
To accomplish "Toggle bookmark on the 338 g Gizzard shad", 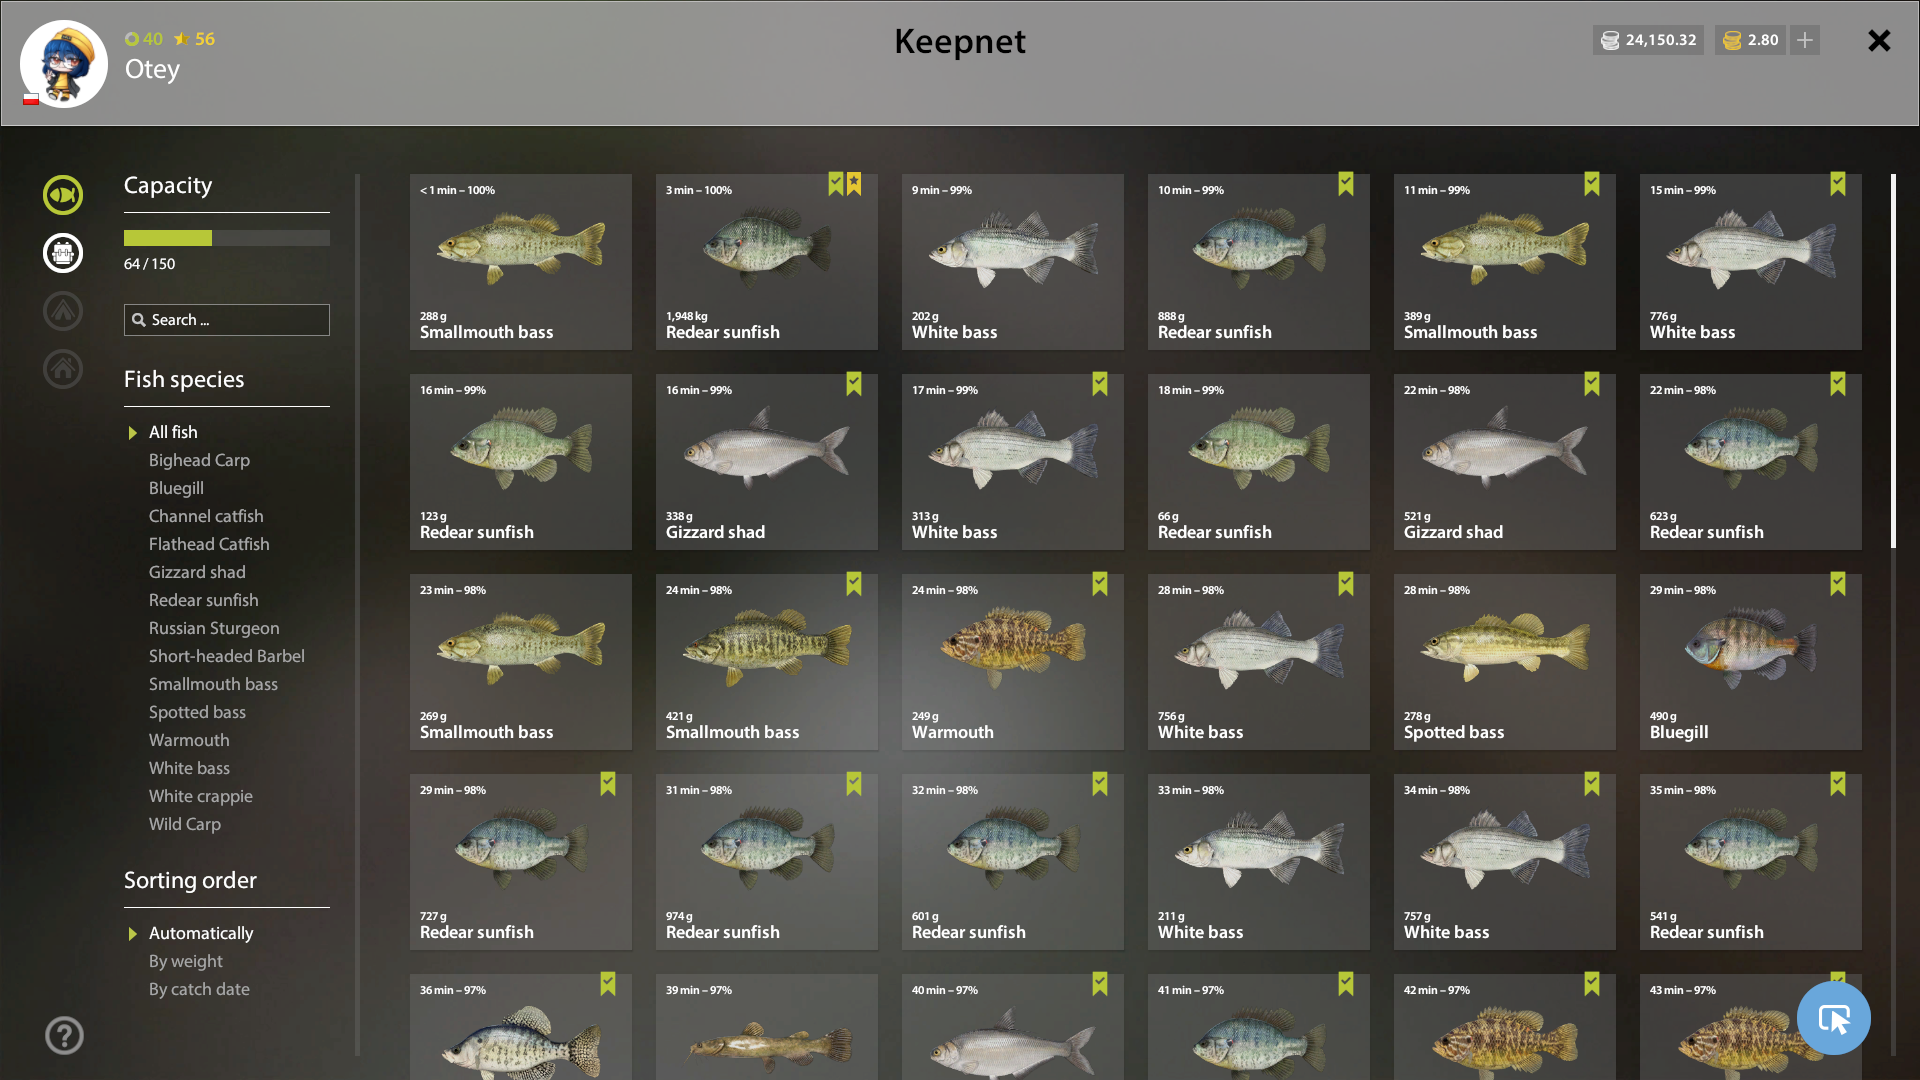I will [854, 384].
